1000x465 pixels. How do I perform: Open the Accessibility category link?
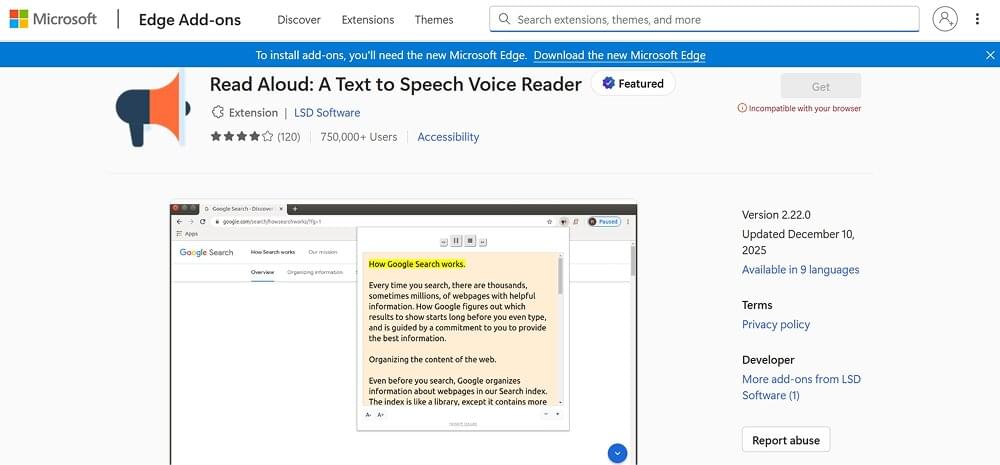click(448, 137)
